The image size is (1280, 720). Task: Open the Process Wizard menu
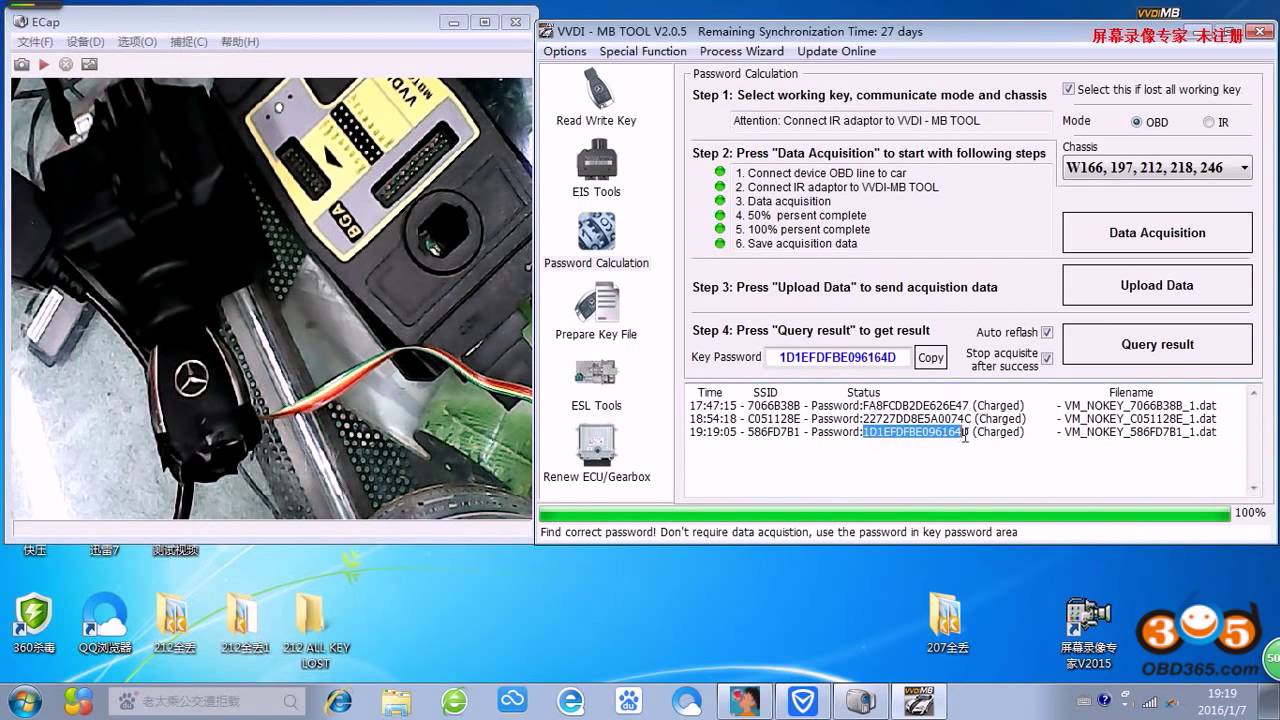(742, 51)
